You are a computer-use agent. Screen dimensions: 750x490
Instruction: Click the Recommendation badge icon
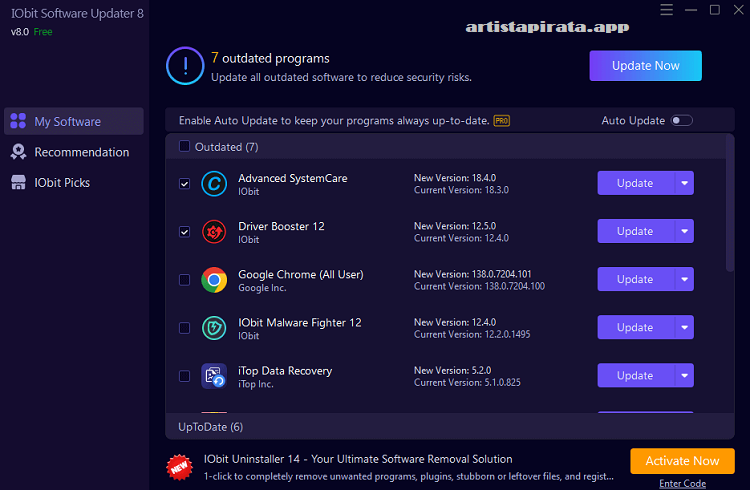coord(18,152)
